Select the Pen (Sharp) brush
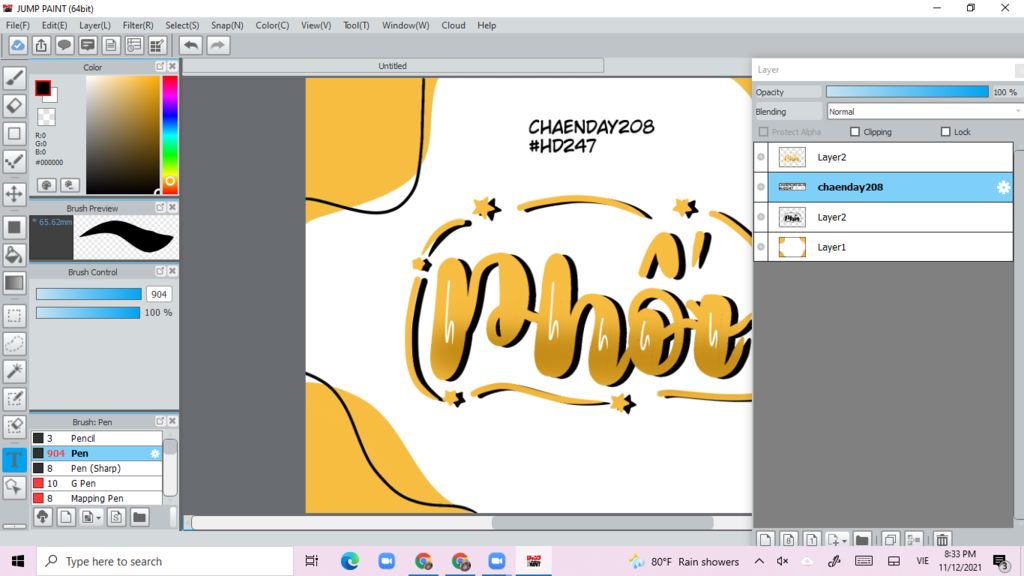1024x576 pixels. pos(97,468)
